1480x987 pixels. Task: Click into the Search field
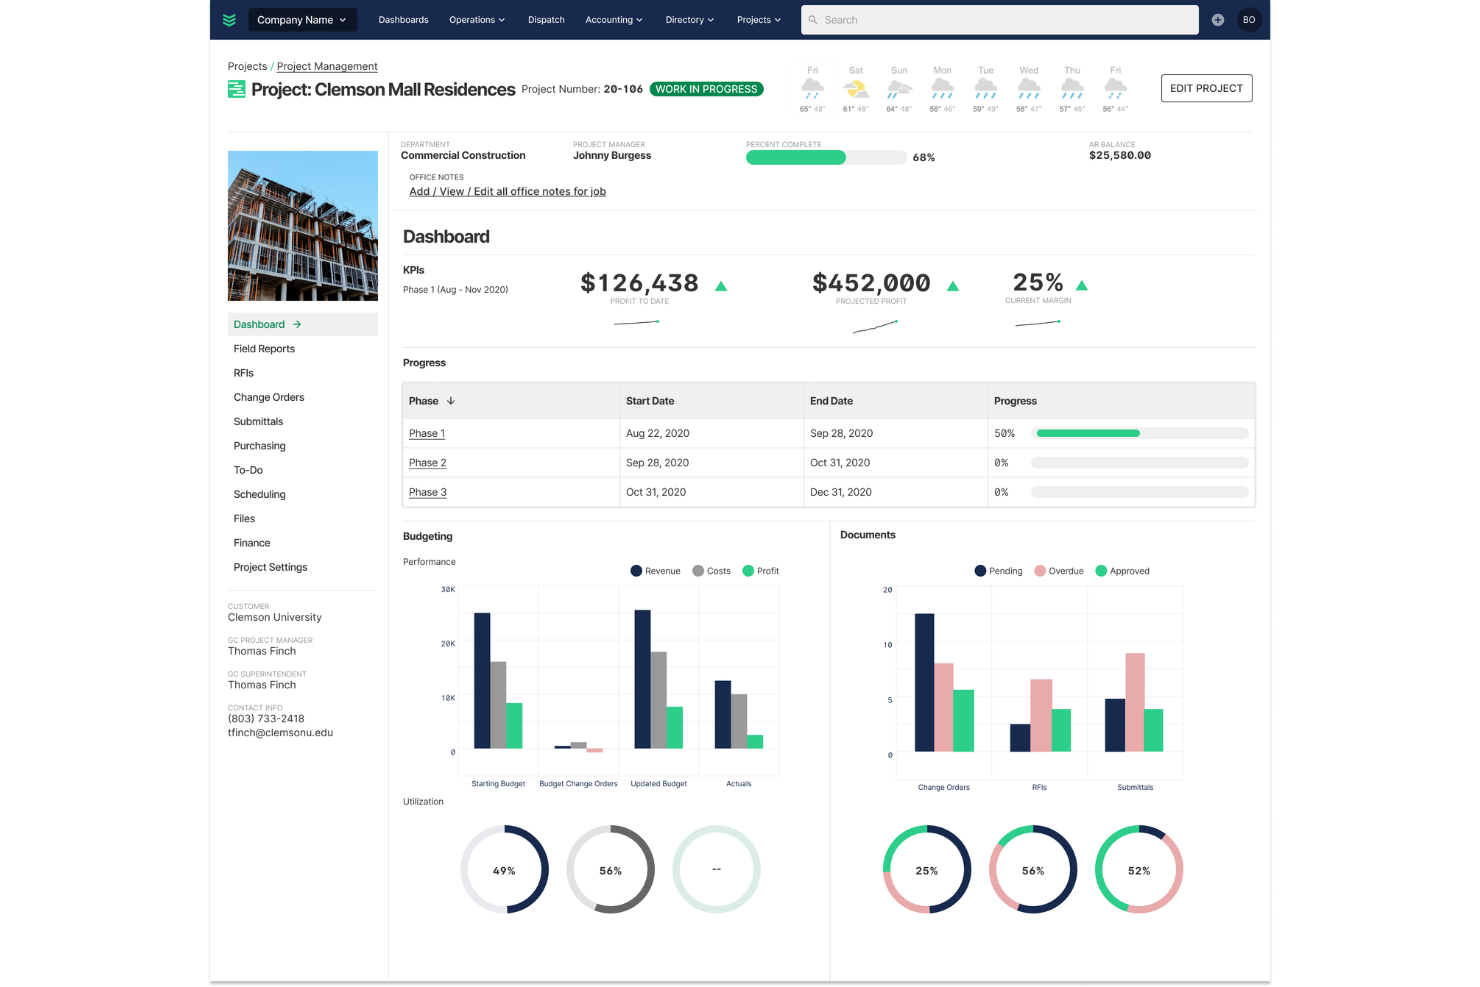pyautogui.click(x=1000, y=20)
